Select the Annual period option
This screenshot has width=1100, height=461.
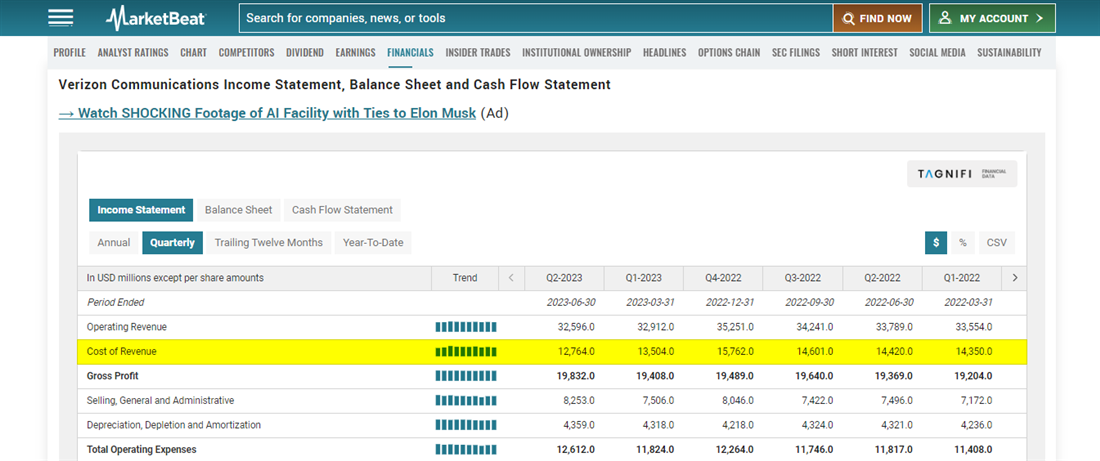[x=114, y=242]
